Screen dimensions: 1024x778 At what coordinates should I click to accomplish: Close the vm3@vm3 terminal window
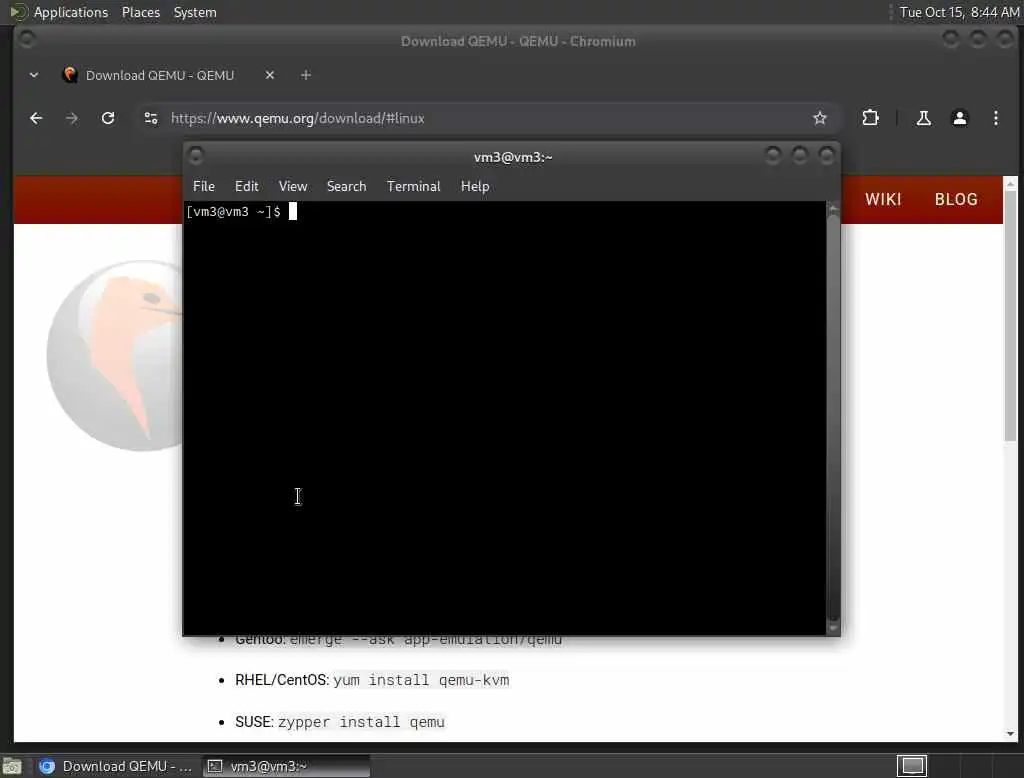pyautogui.click(x=826, y=156)
